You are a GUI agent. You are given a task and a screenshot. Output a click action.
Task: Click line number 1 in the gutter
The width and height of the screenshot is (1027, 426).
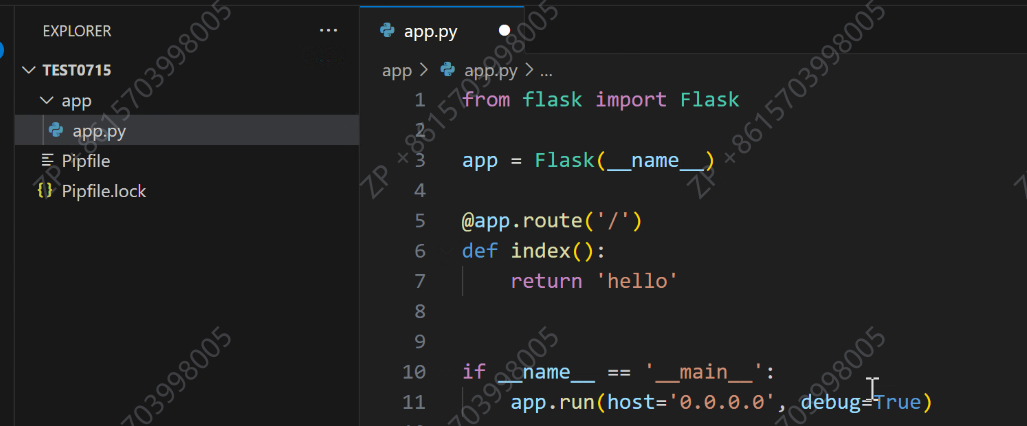coord(419,100)
